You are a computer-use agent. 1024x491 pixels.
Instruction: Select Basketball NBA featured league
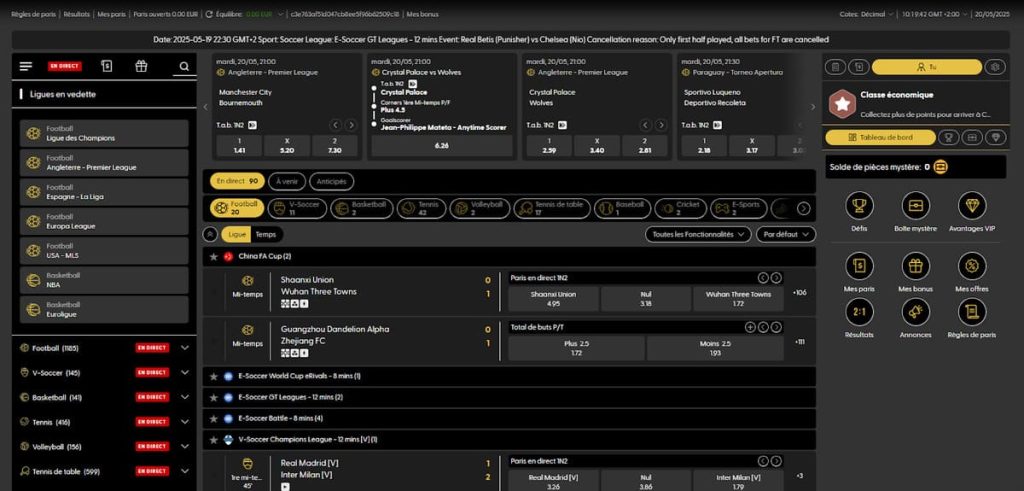(104, 280)
